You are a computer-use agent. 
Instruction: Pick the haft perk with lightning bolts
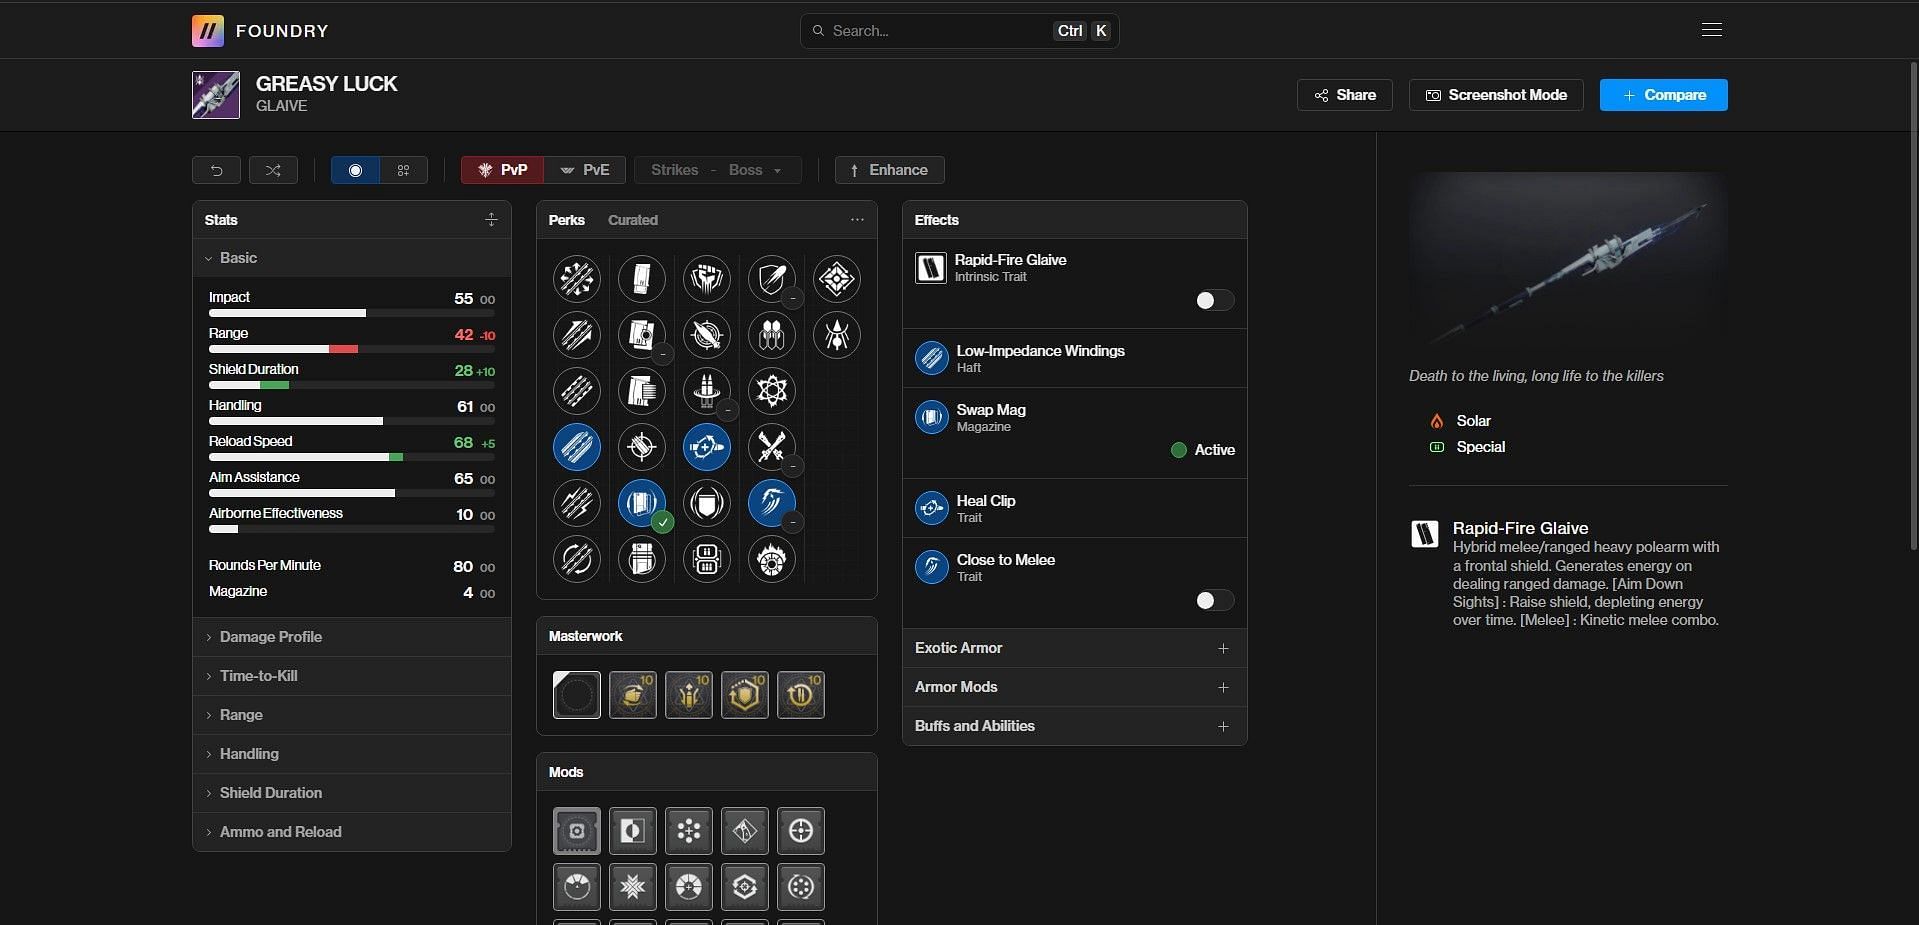point(577,503)
